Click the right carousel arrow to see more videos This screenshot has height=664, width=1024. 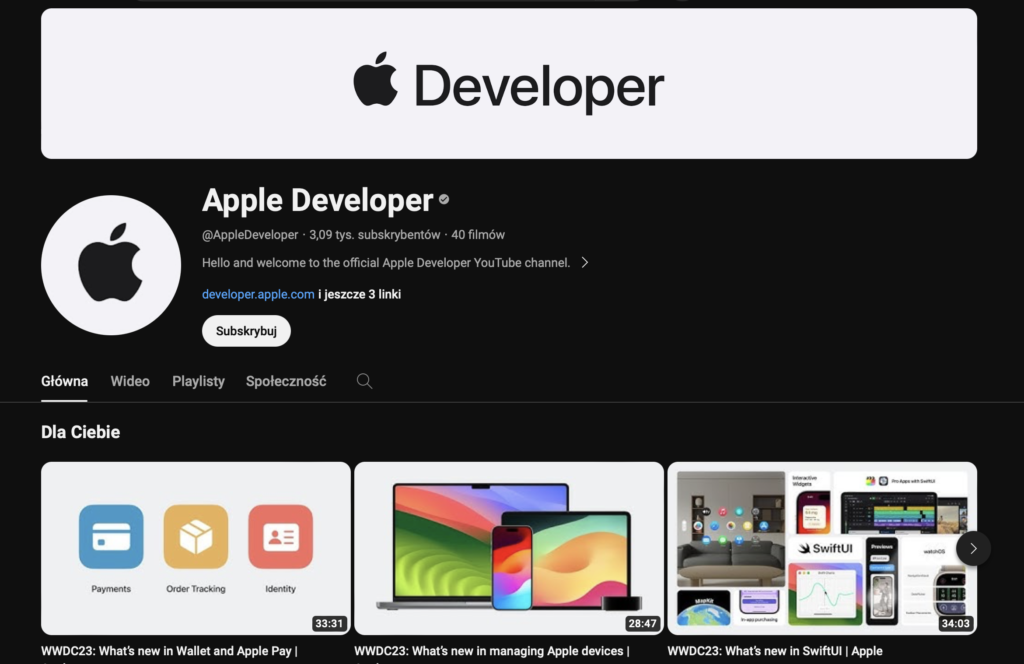[972, 548]
